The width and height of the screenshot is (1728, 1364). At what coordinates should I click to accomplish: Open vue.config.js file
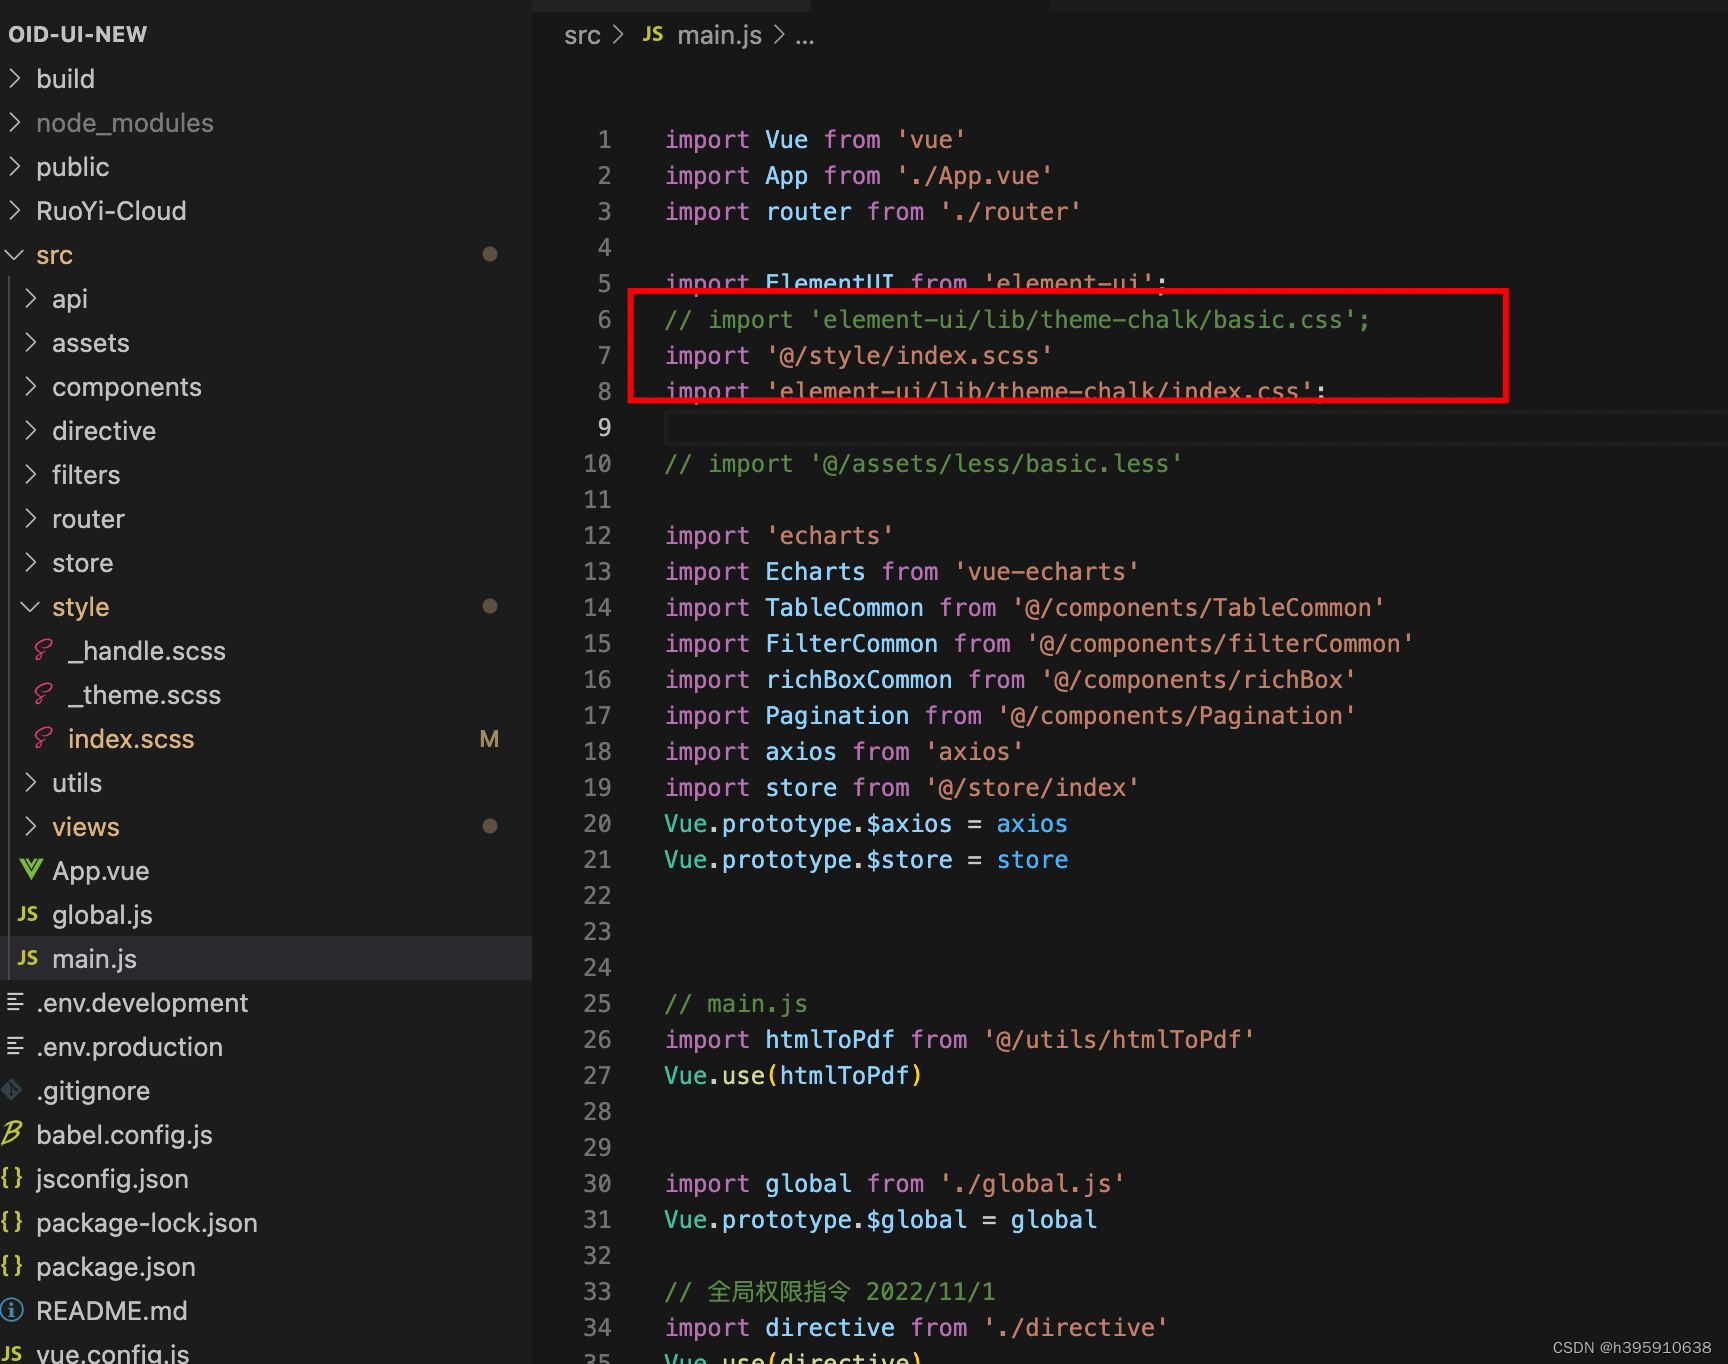point(113,1353)
